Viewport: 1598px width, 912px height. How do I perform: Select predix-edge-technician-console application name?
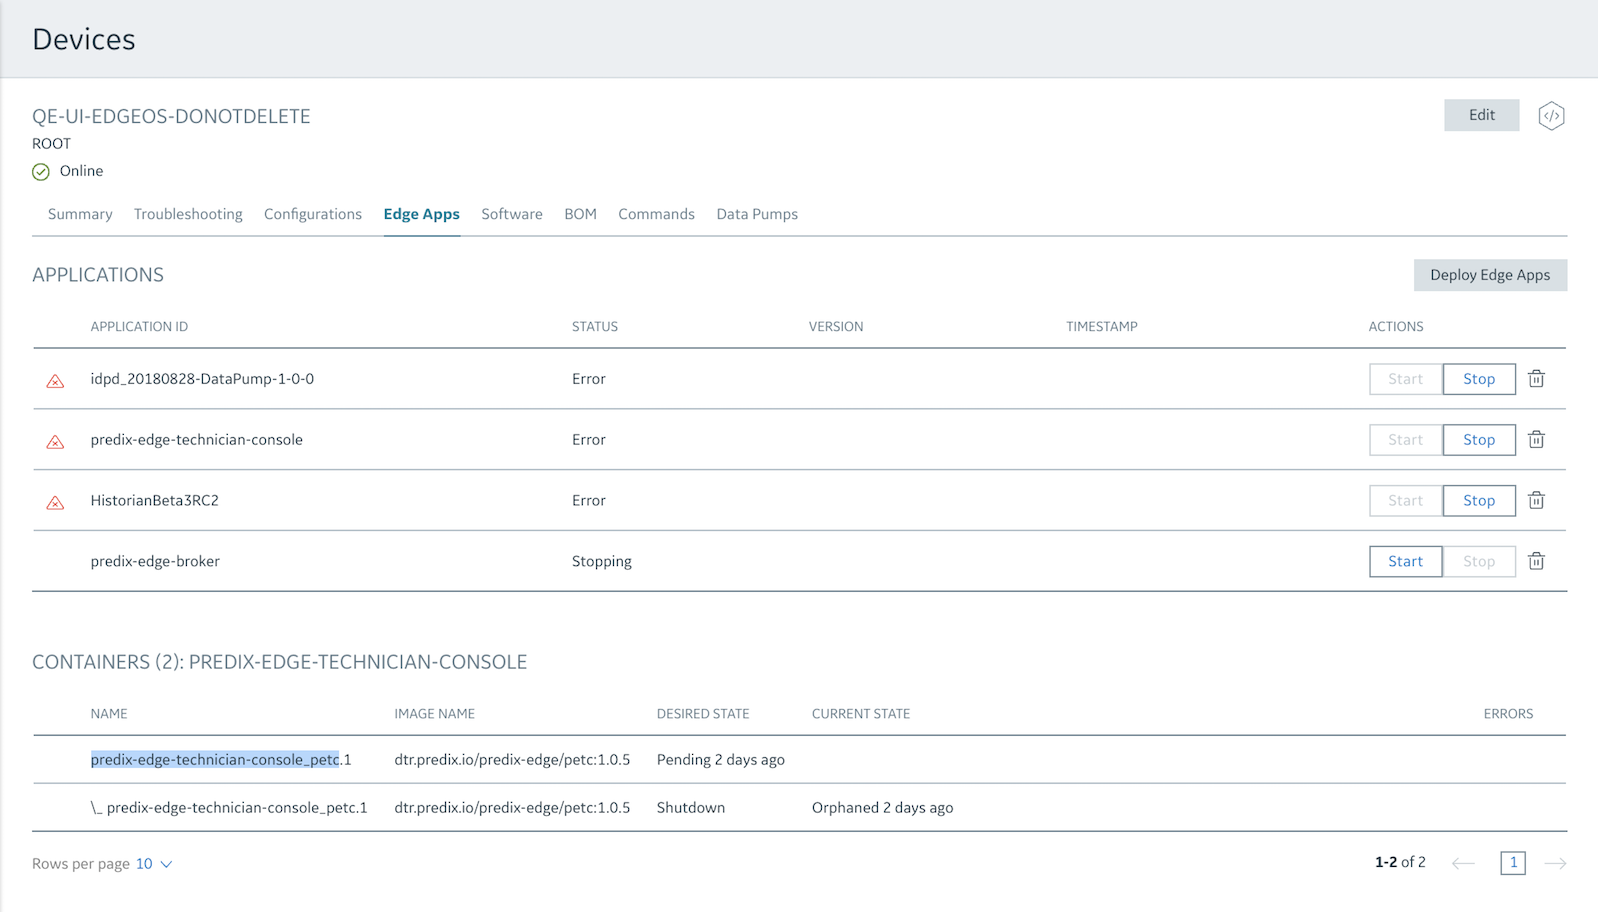coord(196,440)
